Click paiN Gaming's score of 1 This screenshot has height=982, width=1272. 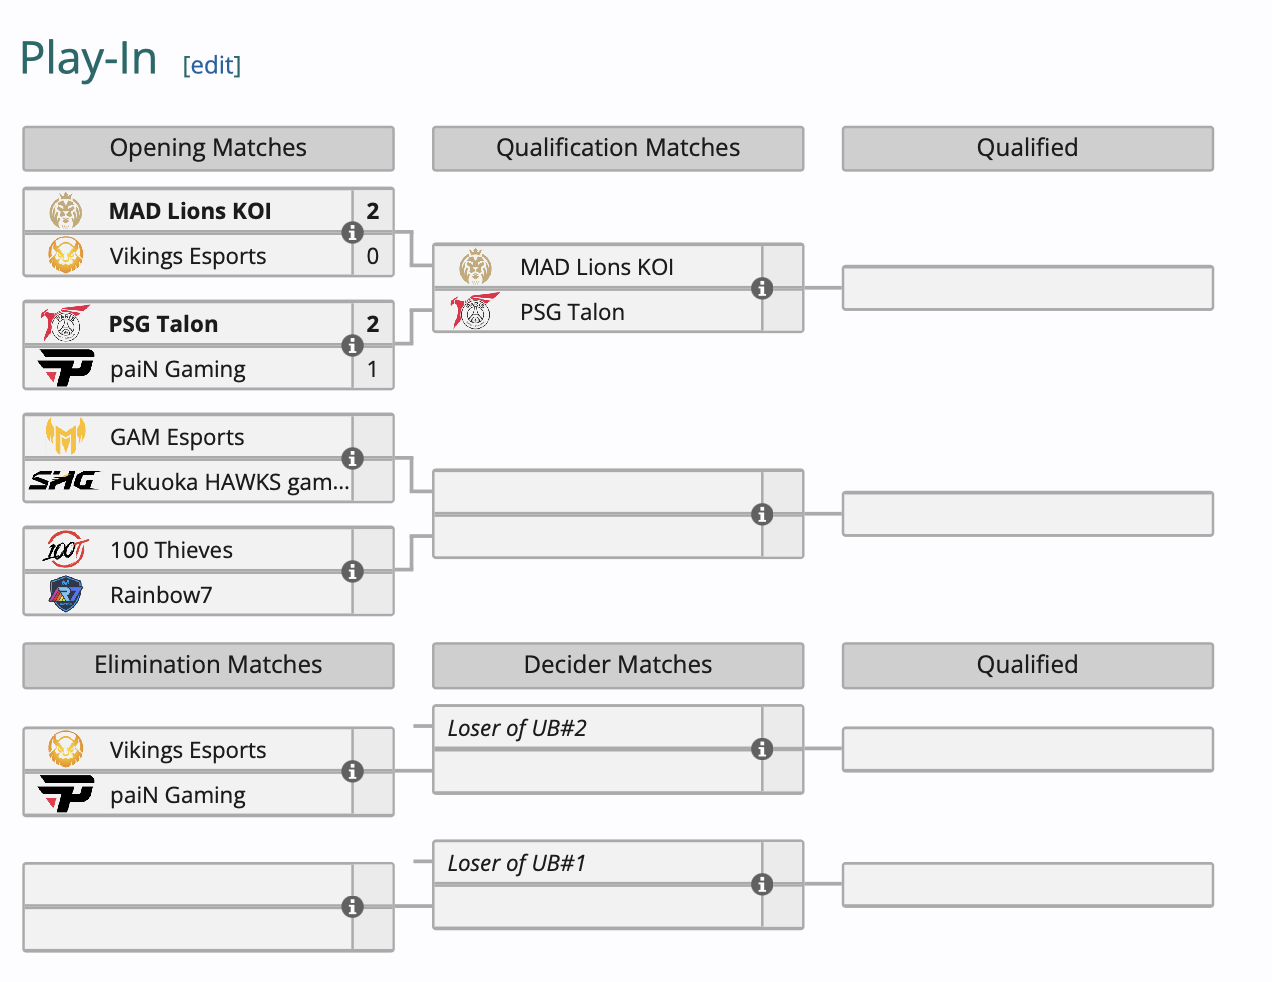(x=373, y=369)
